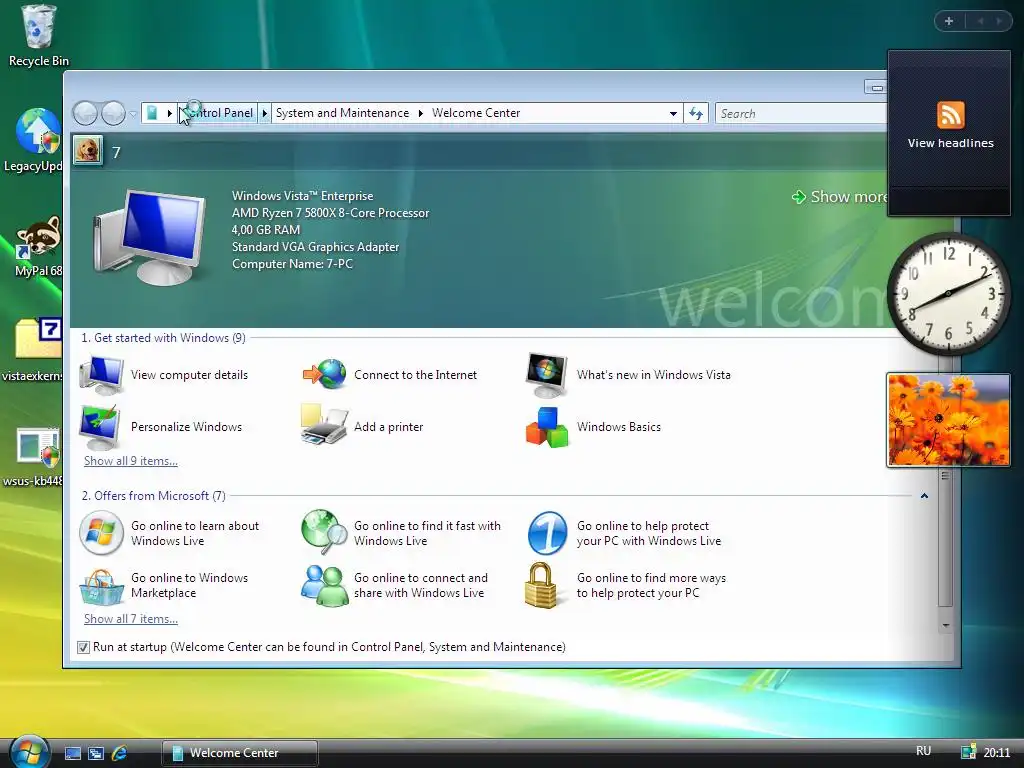
Task: Collapse the Offers from Microsoft section
Action: pyautogui.click(x=924, y=496)
